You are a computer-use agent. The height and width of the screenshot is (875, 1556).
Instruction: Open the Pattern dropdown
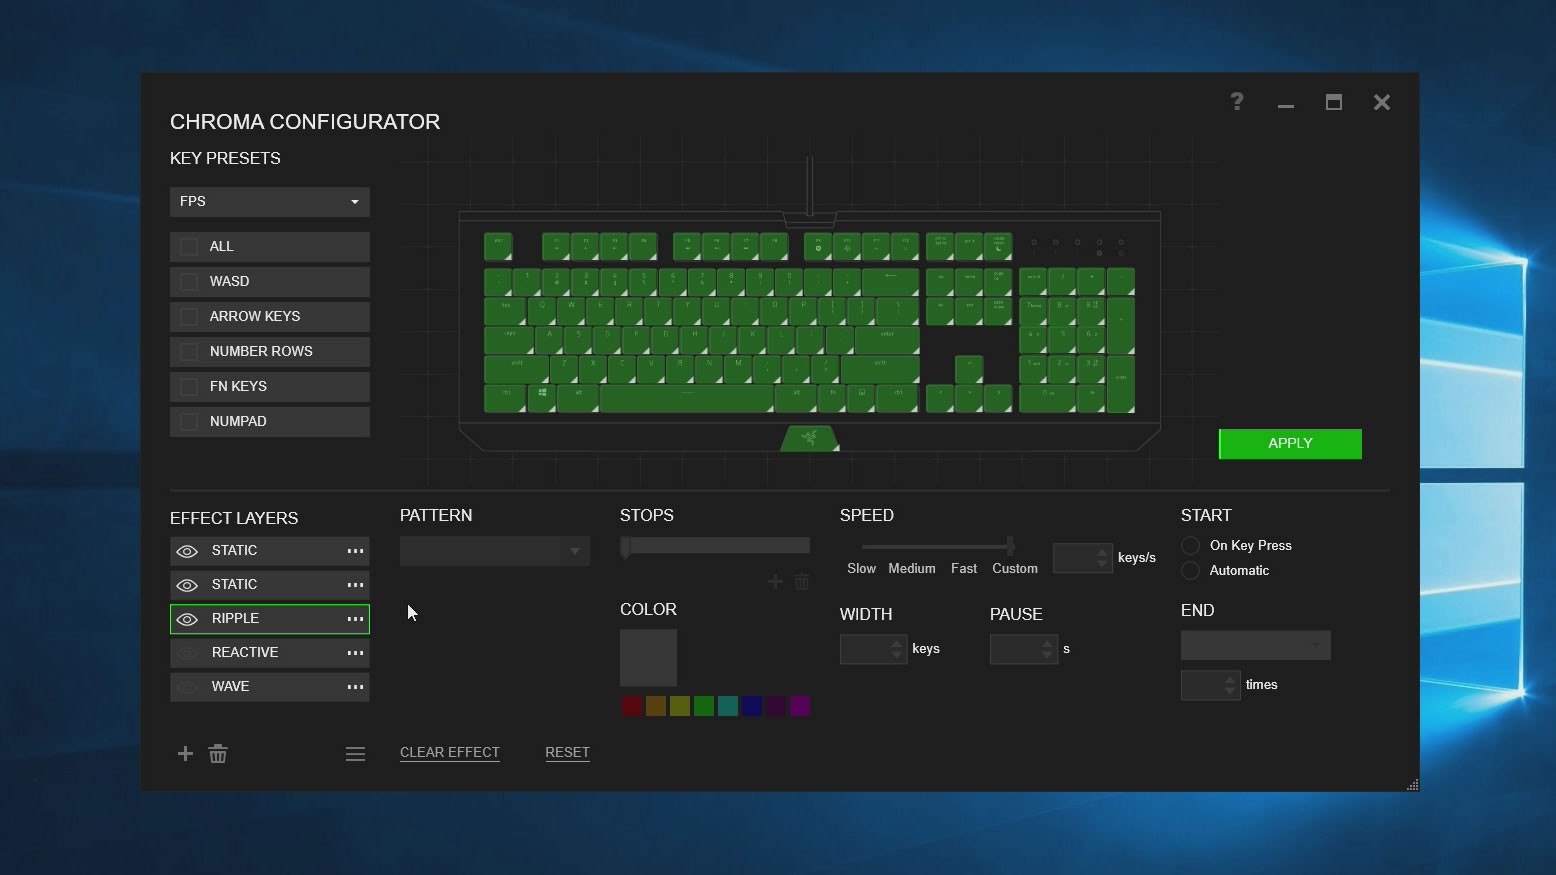[494, 551]
